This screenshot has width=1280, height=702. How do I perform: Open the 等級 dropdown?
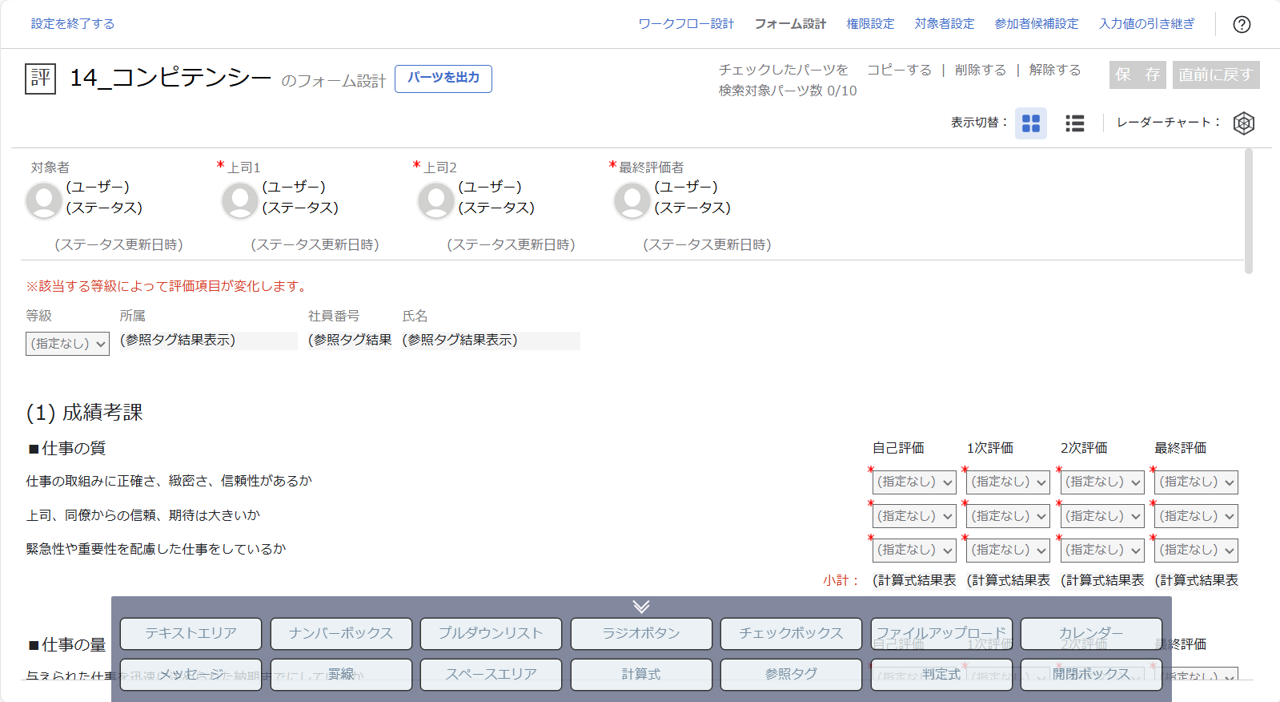click(67, 344)
